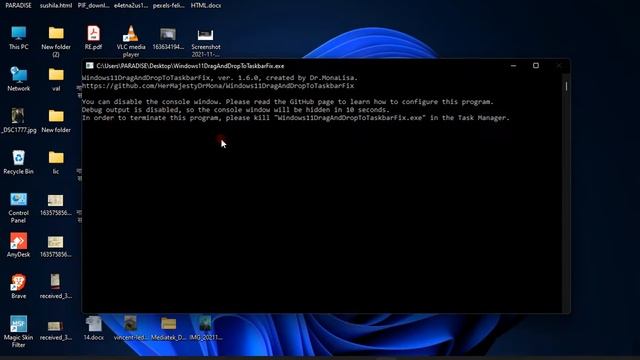This screenshot has width=640, height=360.
Task: Select the PARADISE label at the desktop top
Action: (18, 5)
